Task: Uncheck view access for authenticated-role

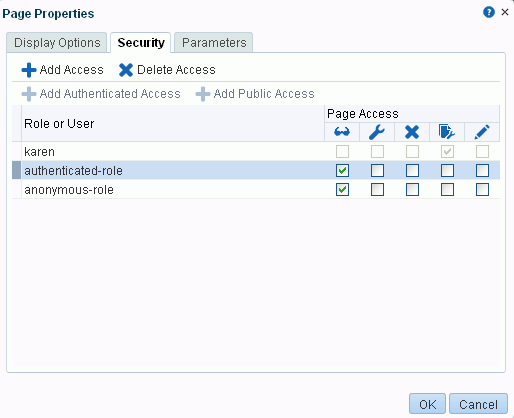Action: click(342, 171)
